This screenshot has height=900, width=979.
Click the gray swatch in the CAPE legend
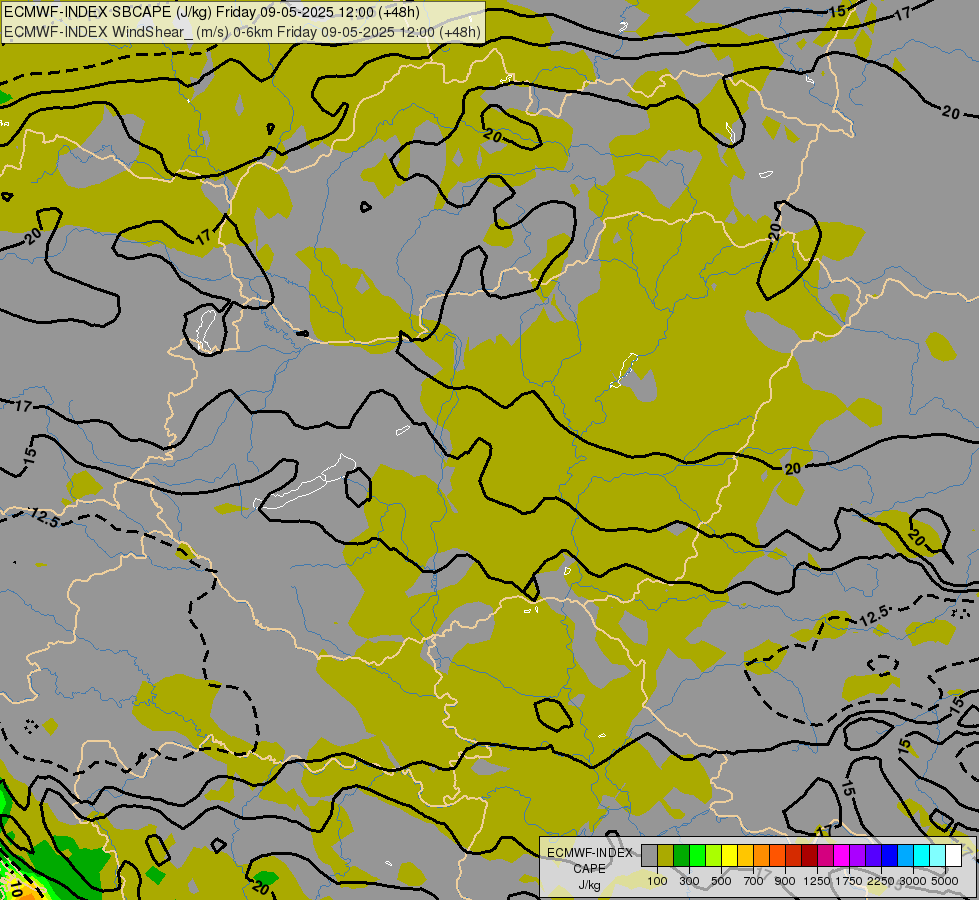pos(649,855)
